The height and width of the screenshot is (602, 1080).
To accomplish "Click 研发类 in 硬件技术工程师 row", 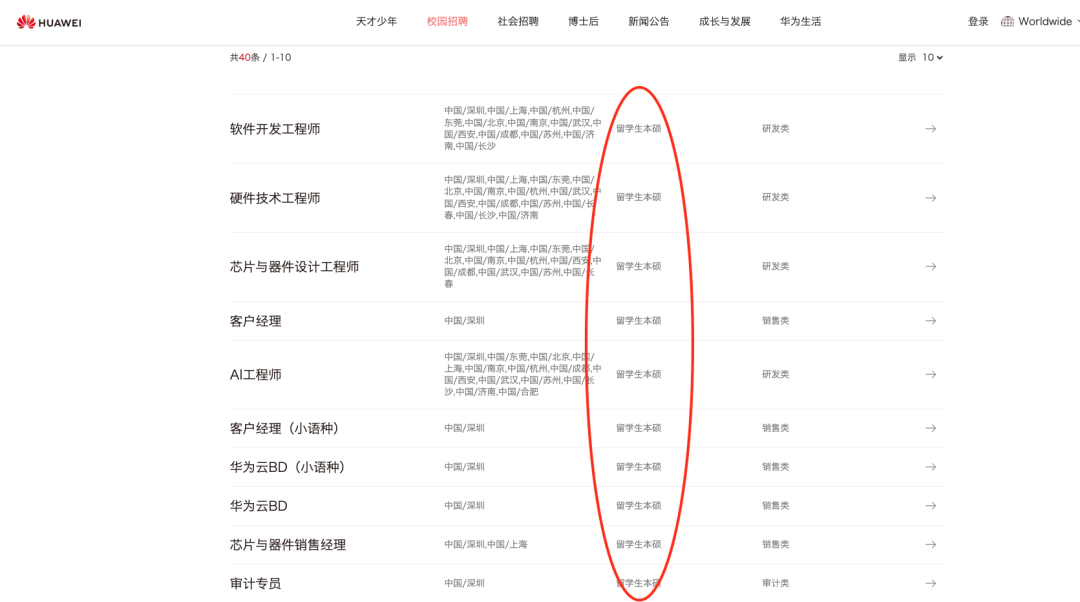I will tap(776, 197).
